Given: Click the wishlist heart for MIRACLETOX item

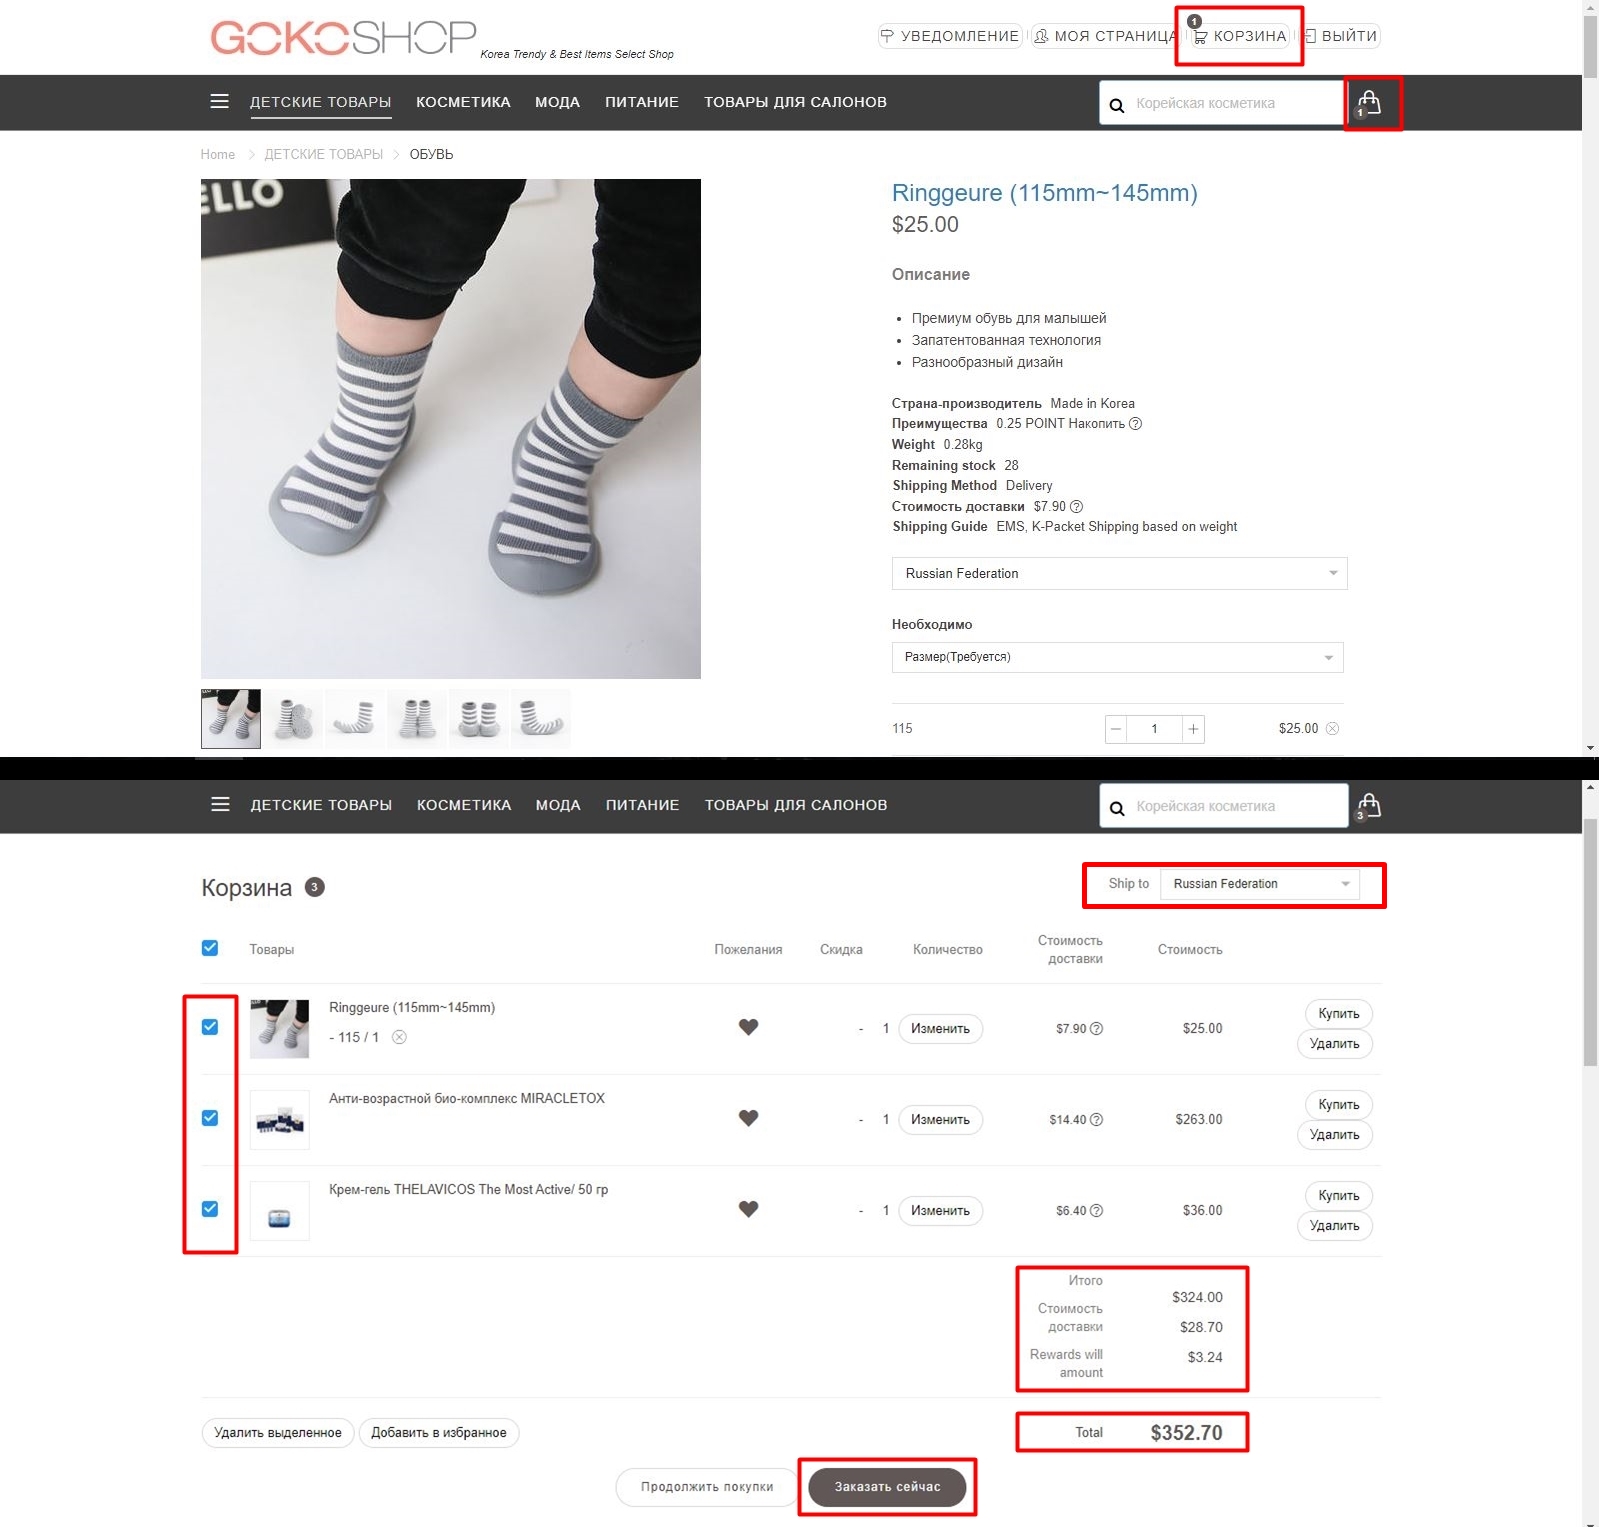Looking at the screenshot, I should [x=748, y=1118].
